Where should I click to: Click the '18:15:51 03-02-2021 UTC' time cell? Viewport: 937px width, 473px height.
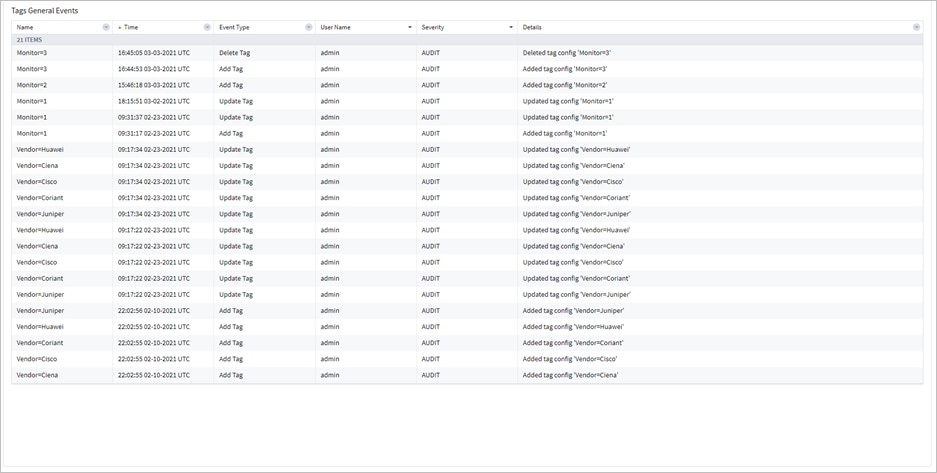(x=154, y=101)
